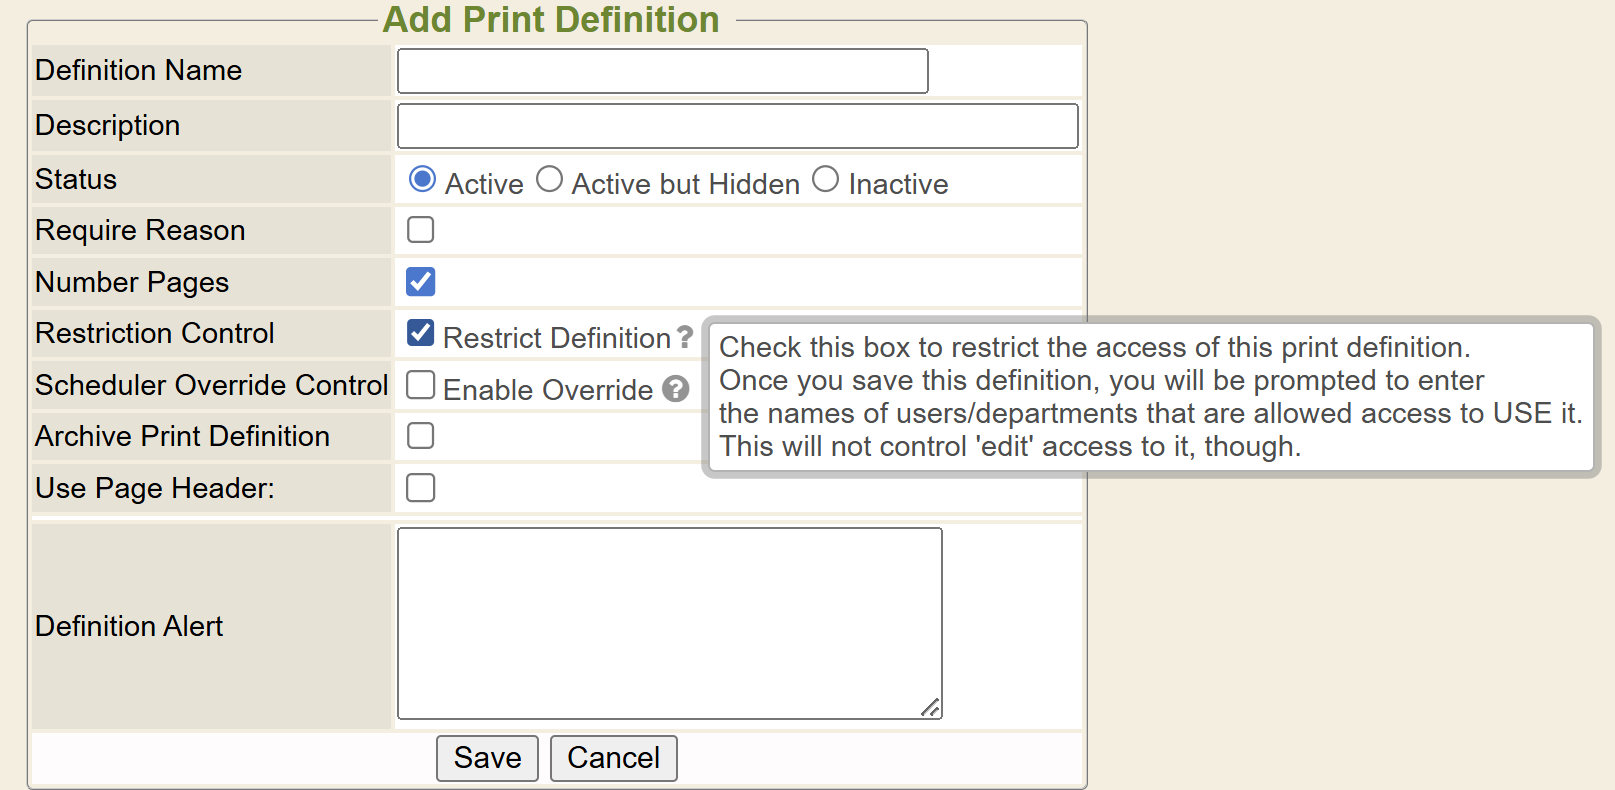Tick the Enable Override checkbox
This screenshot has height=790, width=1615.
tap(421, 385)
